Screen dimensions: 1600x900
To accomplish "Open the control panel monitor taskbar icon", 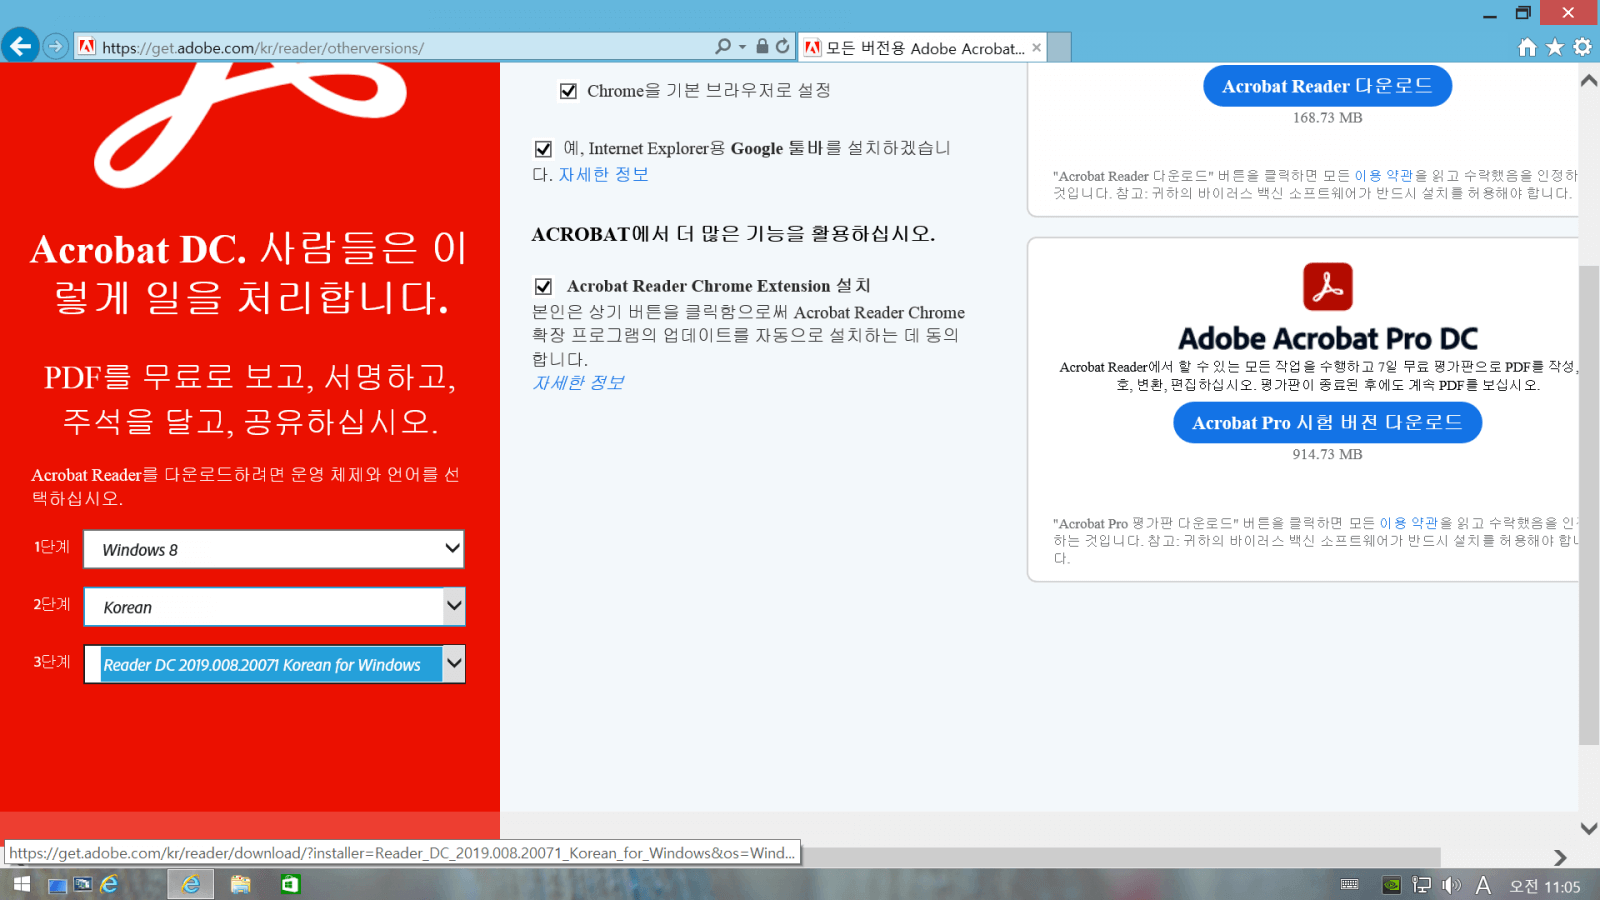I will click(x=83, y=884).
